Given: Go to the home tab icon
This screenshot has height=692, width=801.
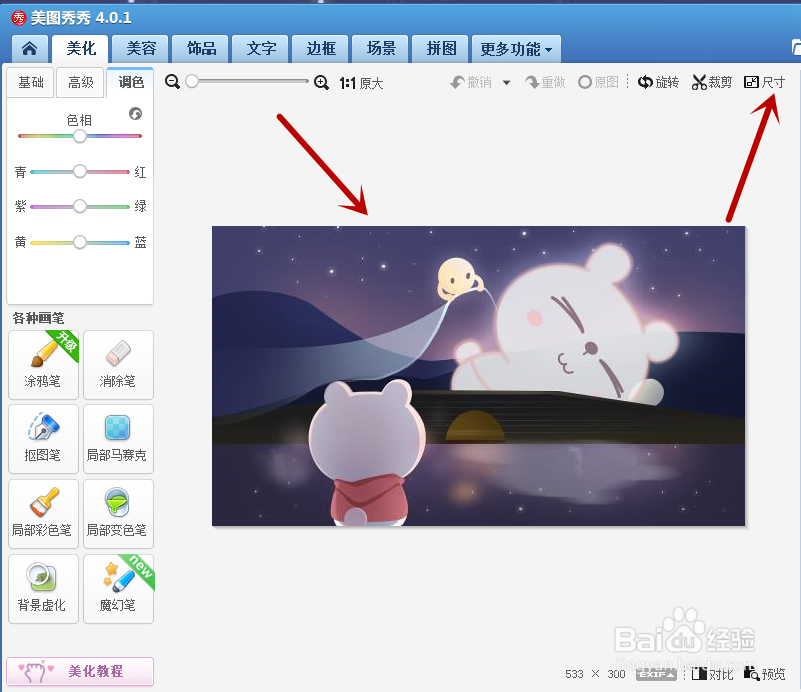Looking at the screenshot, I should [30, 49].
